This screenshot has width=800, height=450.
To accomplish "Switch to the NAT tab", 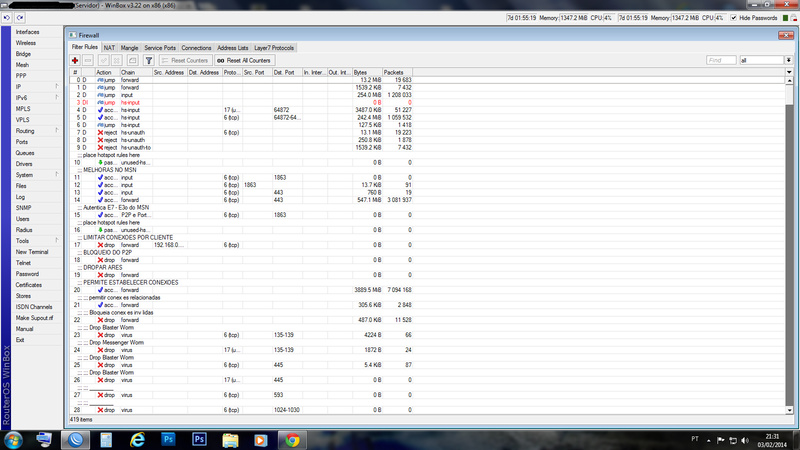I will coord(109,48).
